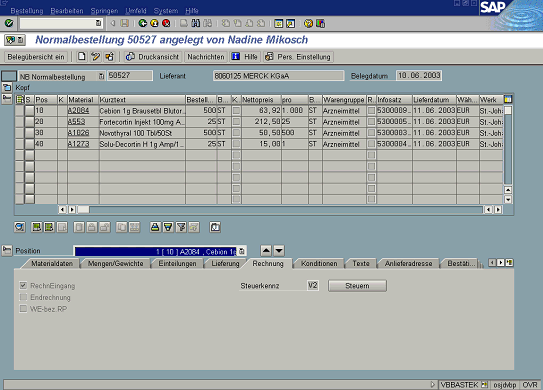Click the Set filter funnel icon
543x390 pixels.
click(x=181, y=227)
